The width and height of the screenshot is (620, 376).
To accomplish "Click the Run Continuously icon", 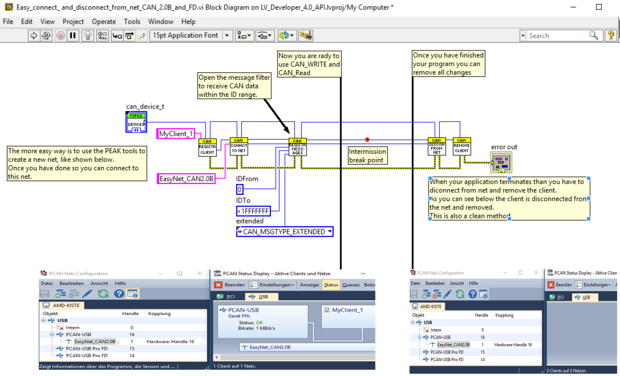I will tap(46, 36).
